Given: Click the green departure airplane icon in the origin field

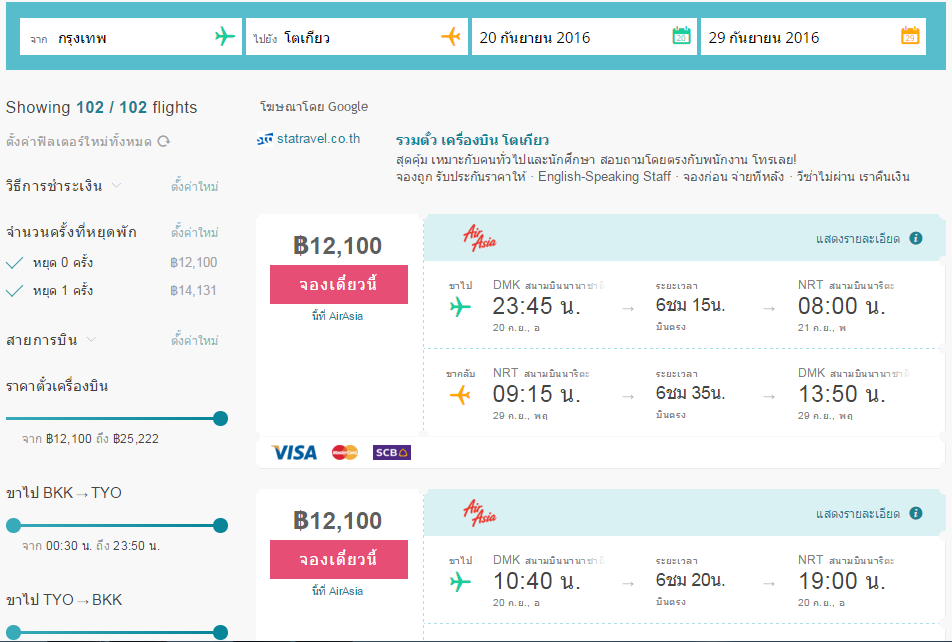Looking at the screenshot, I should pyautogui.click(x=225, y=36).
